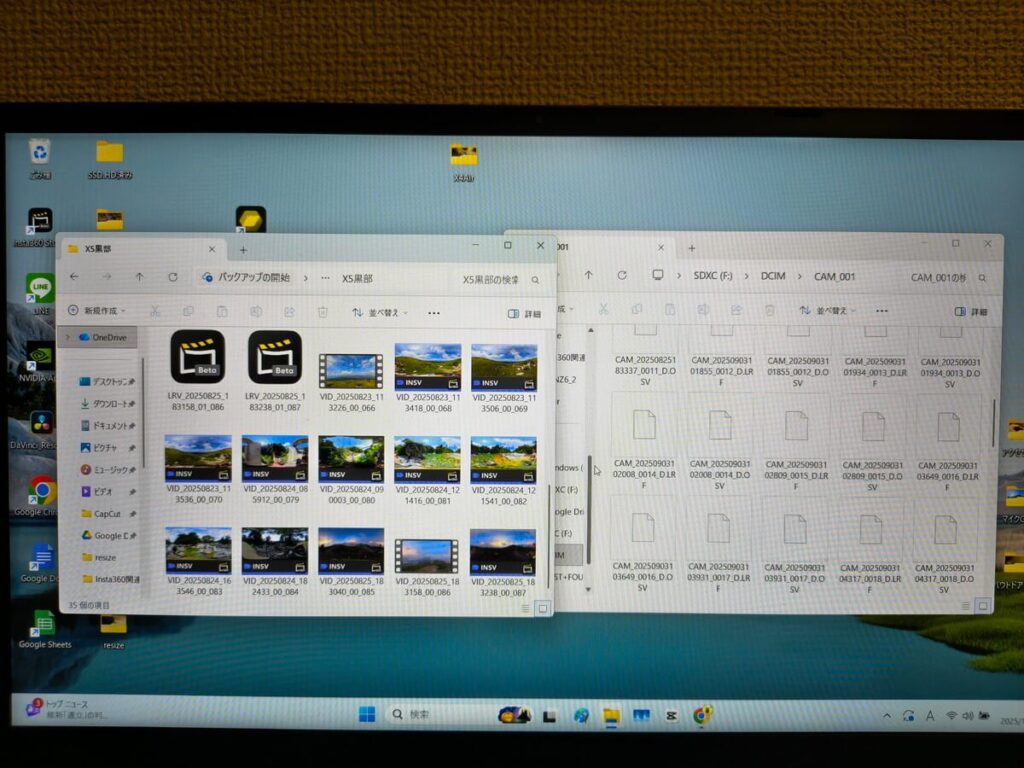Screen dimensions: 1024x768
Task: Open the Google Sheets desktop icon
Action: click(x=44, y=623)
